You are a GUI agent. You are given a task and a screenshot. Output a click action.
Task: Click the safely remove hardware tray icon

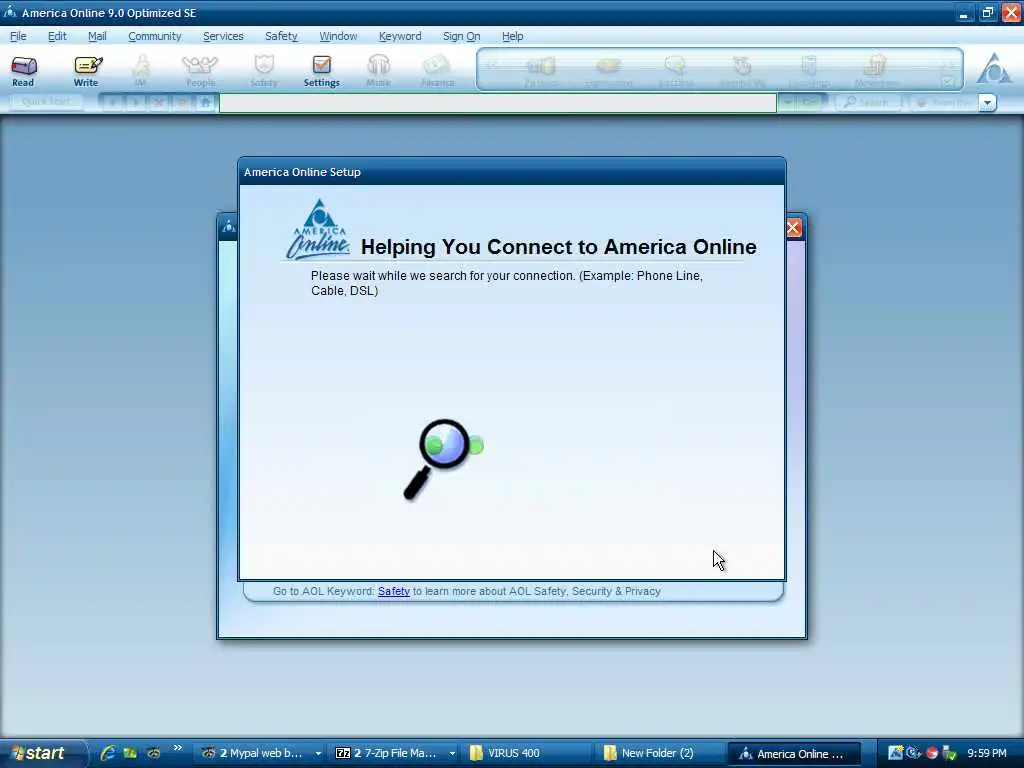pos(950,753)
